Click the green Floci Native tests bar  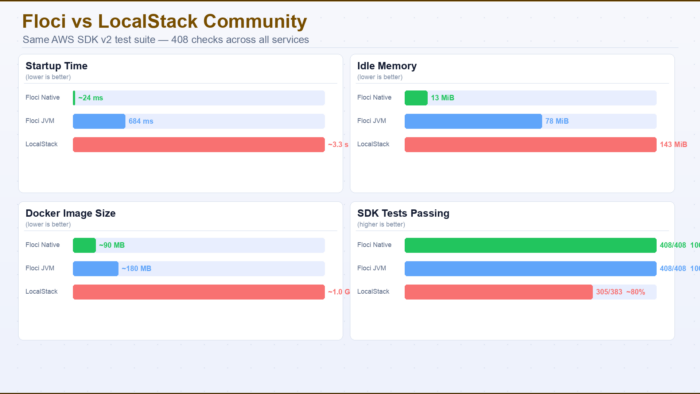[x=530, y=245]
